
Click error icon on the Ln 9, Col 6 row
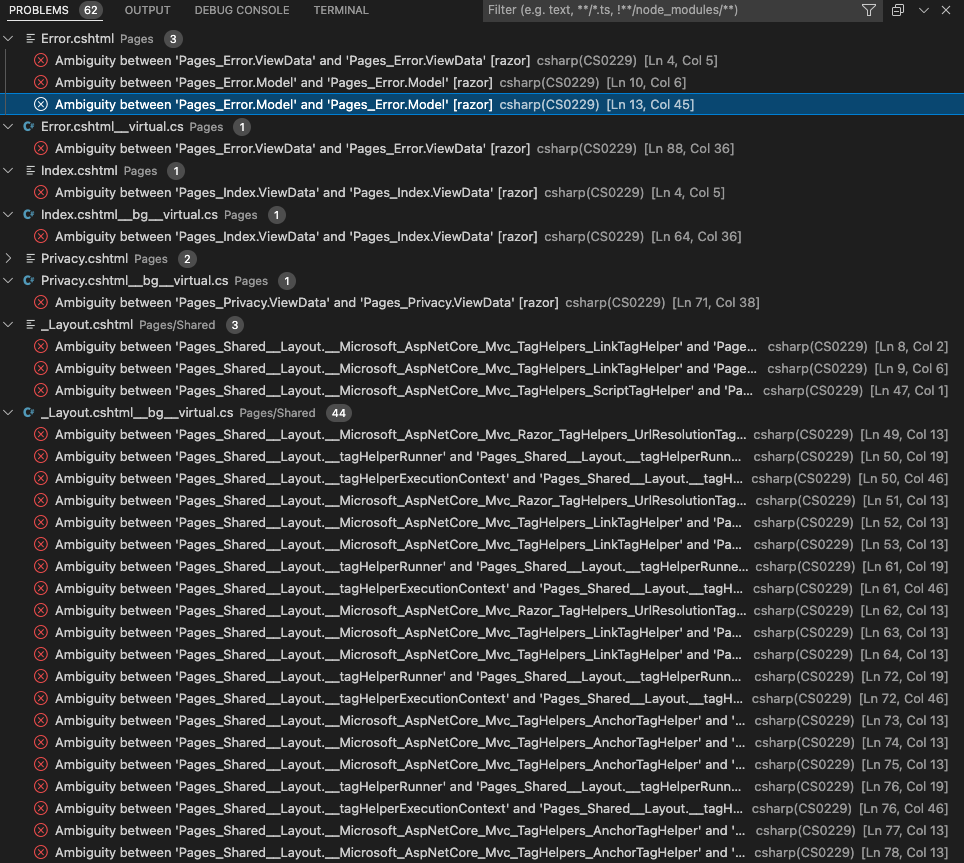pos(41,369)
